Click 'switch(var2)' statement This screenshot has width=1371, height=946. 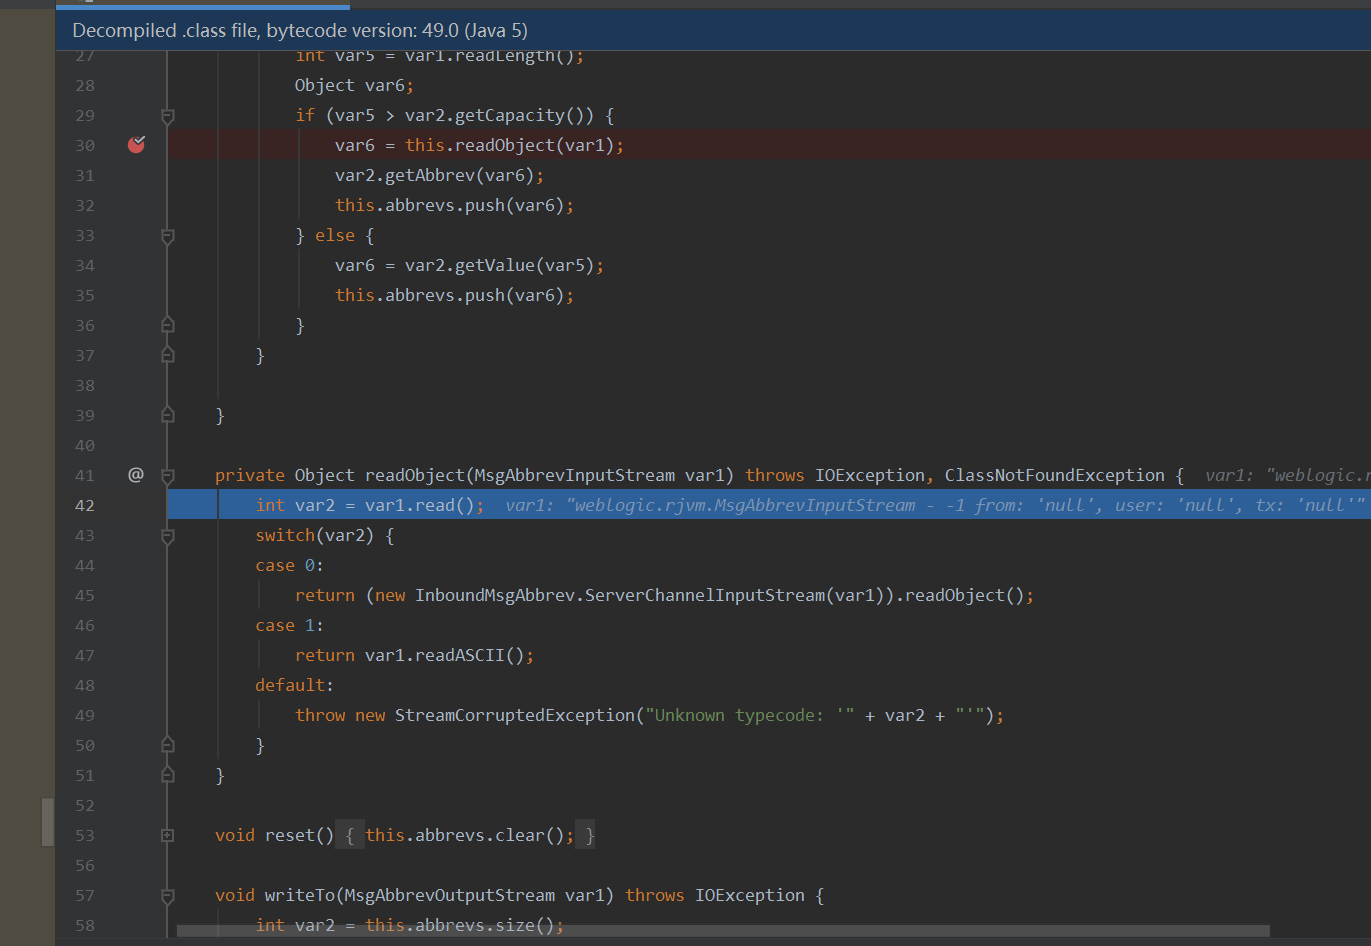pyautogui.click(x=315, y=536)
